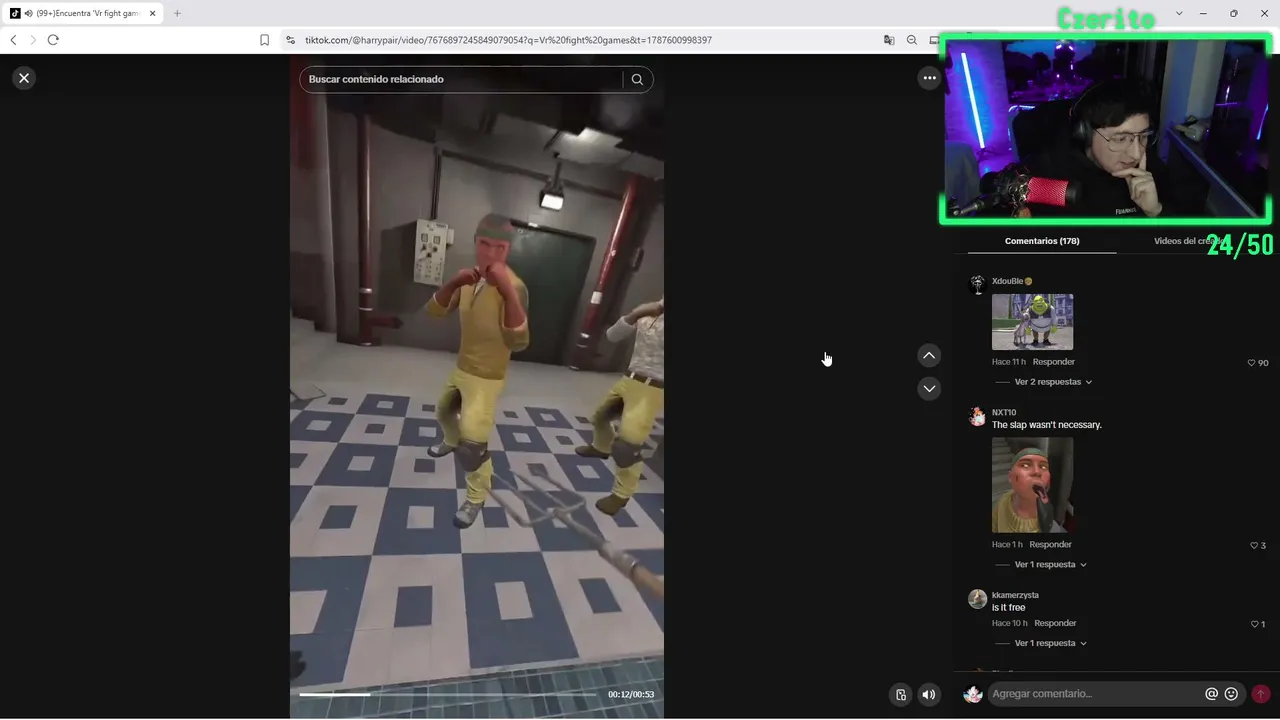Mute the video with the speaker icon
Screen dimensions: 1280x720
[929, 694]
